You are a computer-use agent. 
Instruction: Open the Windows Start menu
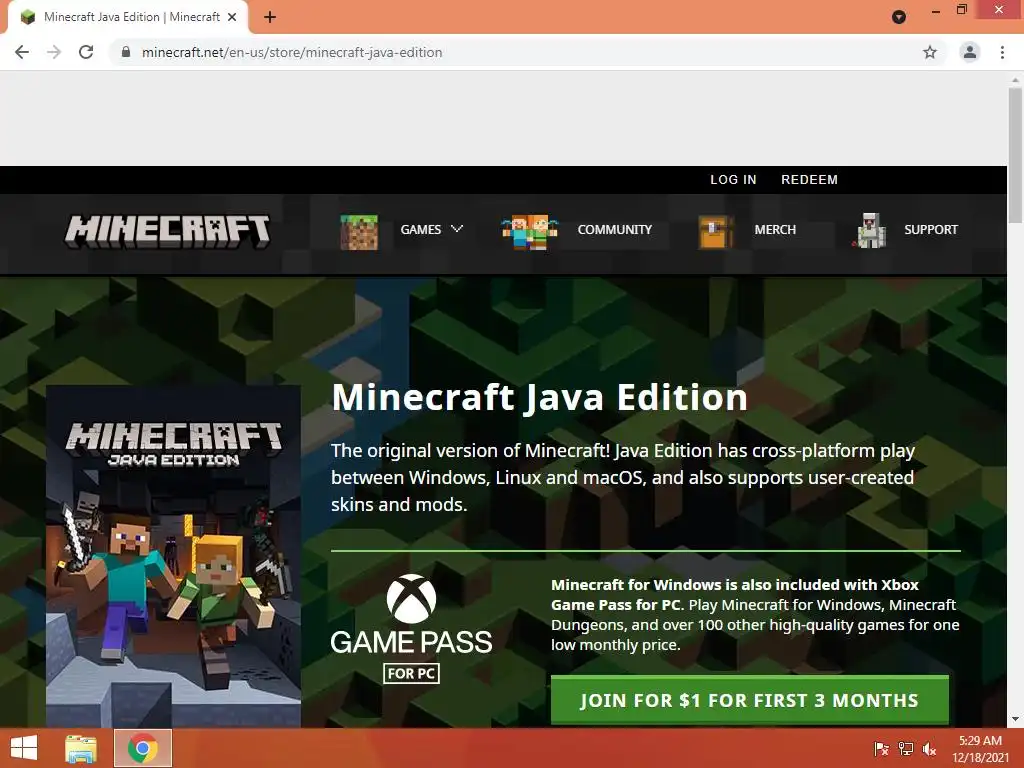coord(24,748)
